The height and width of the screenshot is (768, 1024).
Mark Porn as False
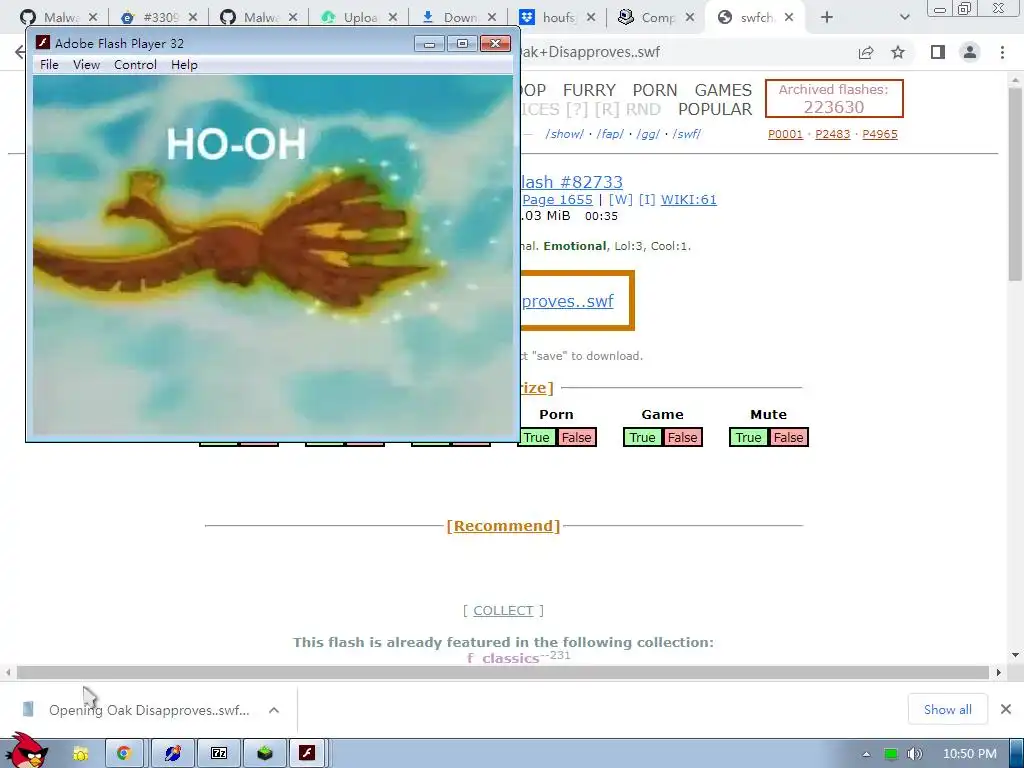tap(577, 438)
